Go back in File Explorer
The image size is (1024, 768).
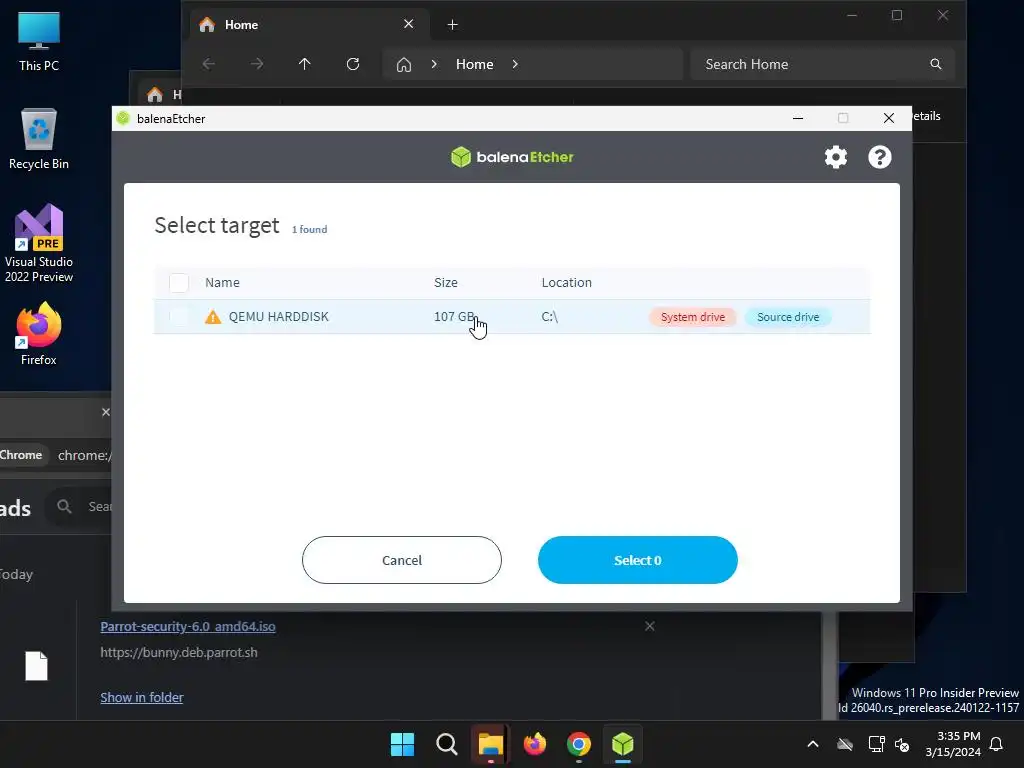tap(208, 64)
